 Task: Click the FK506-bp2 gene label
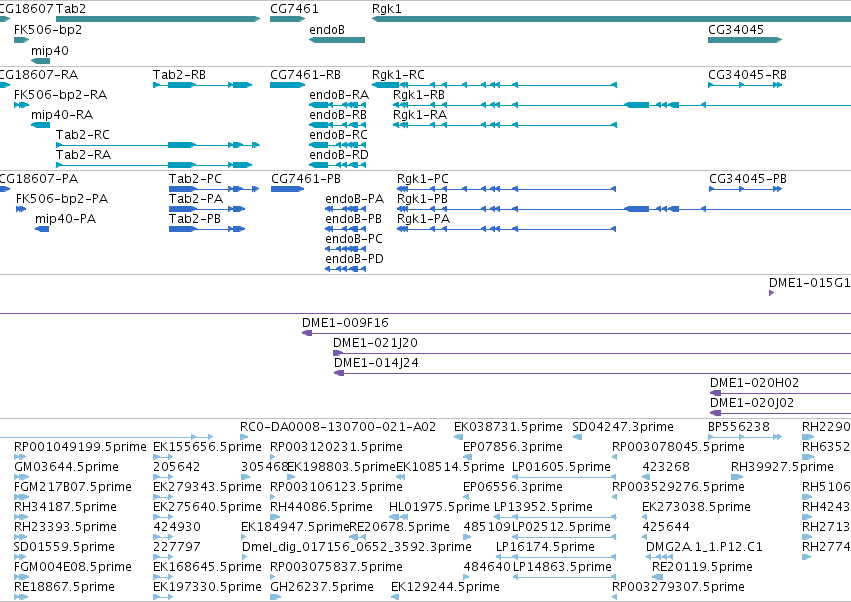[48, 29]
